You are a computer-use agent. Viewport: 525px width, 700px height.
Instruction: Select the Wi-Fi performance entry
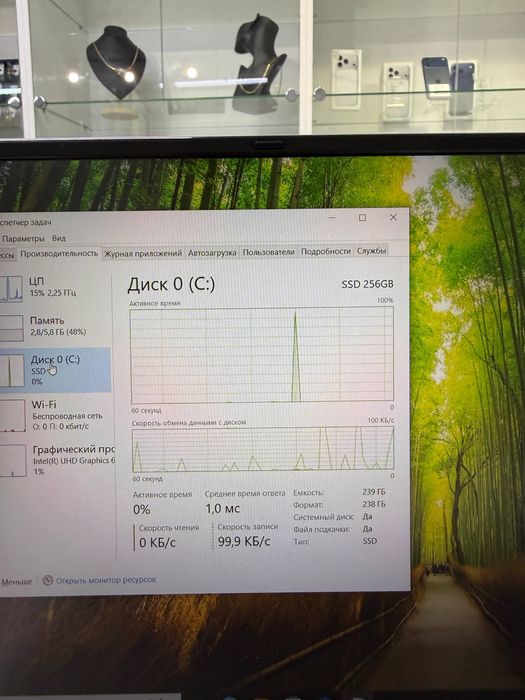click(54, 415)
